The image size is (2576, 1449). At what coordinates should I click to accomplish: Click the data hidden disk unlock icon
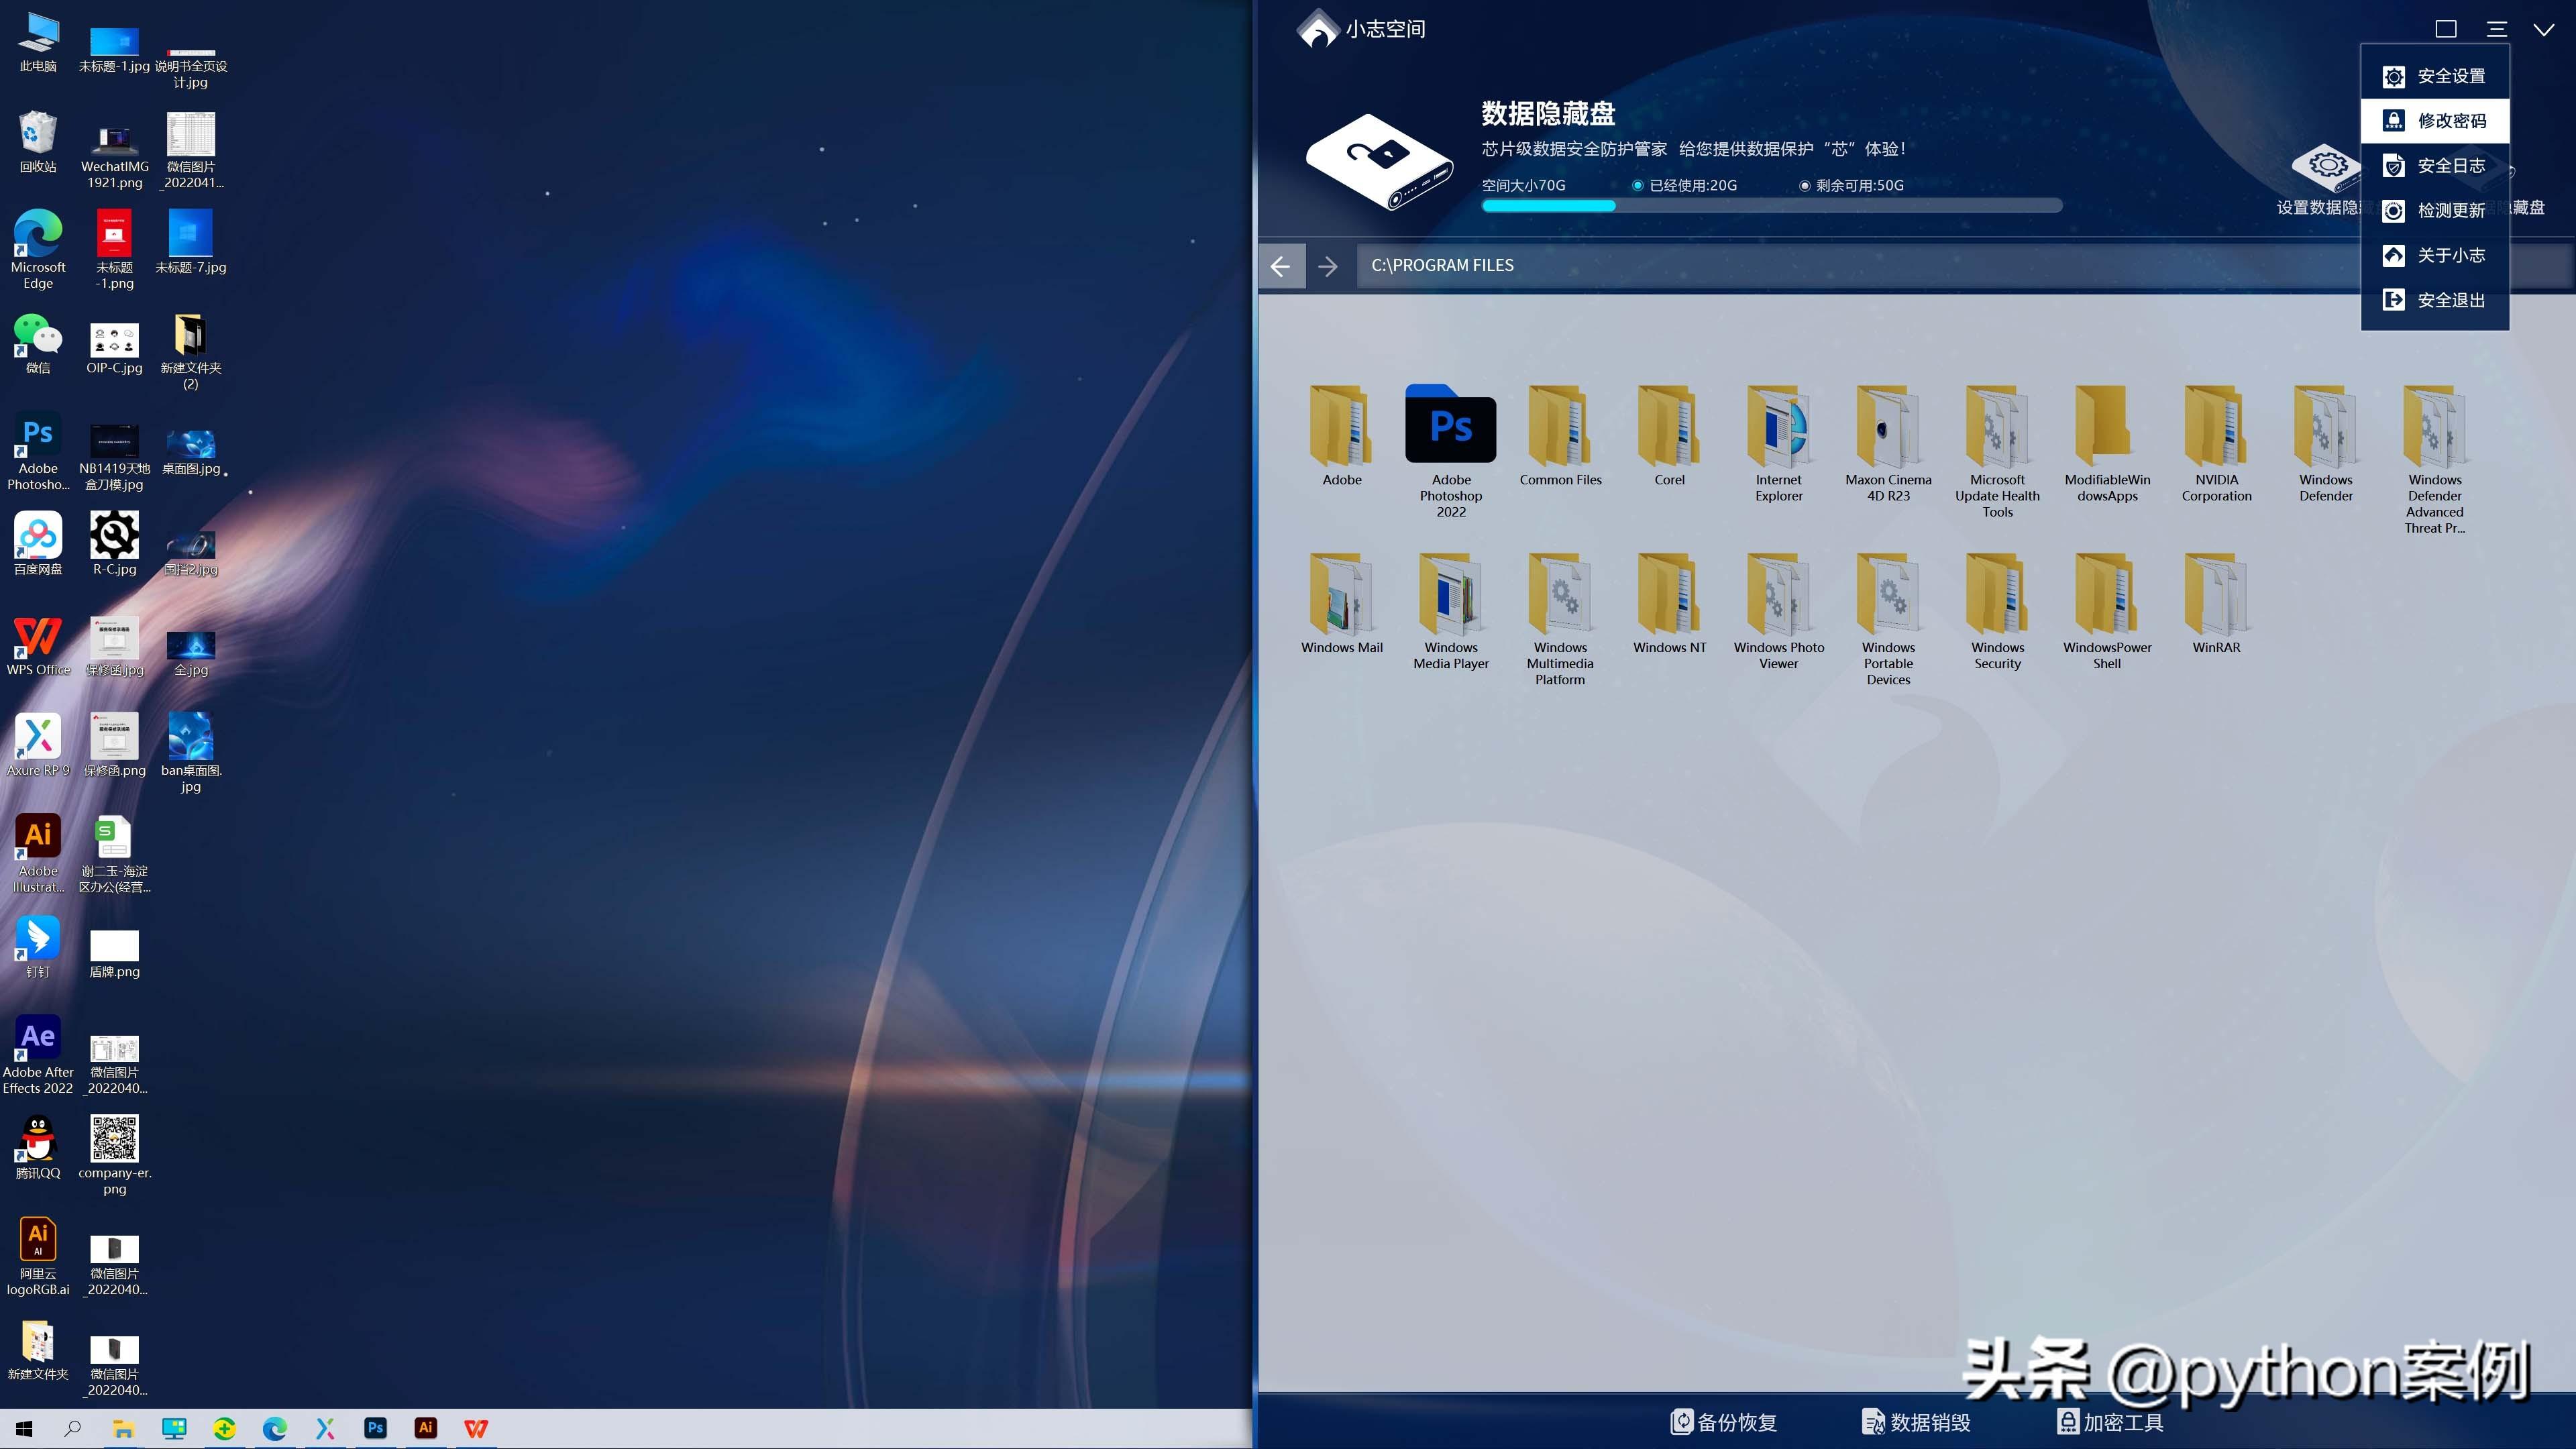(x=1379, y=161)
